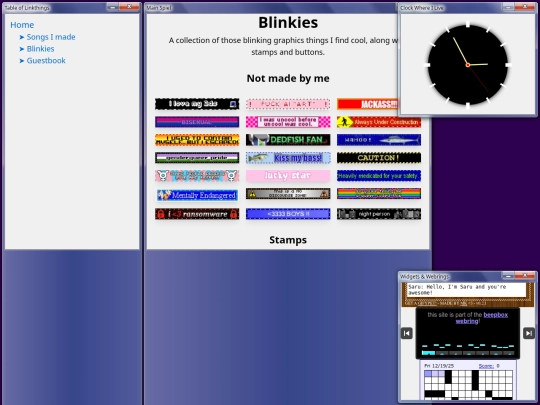Click the 'genderqueer pride' blinkie
This screenshot has width=540, height=405.
tap(197, 158)
